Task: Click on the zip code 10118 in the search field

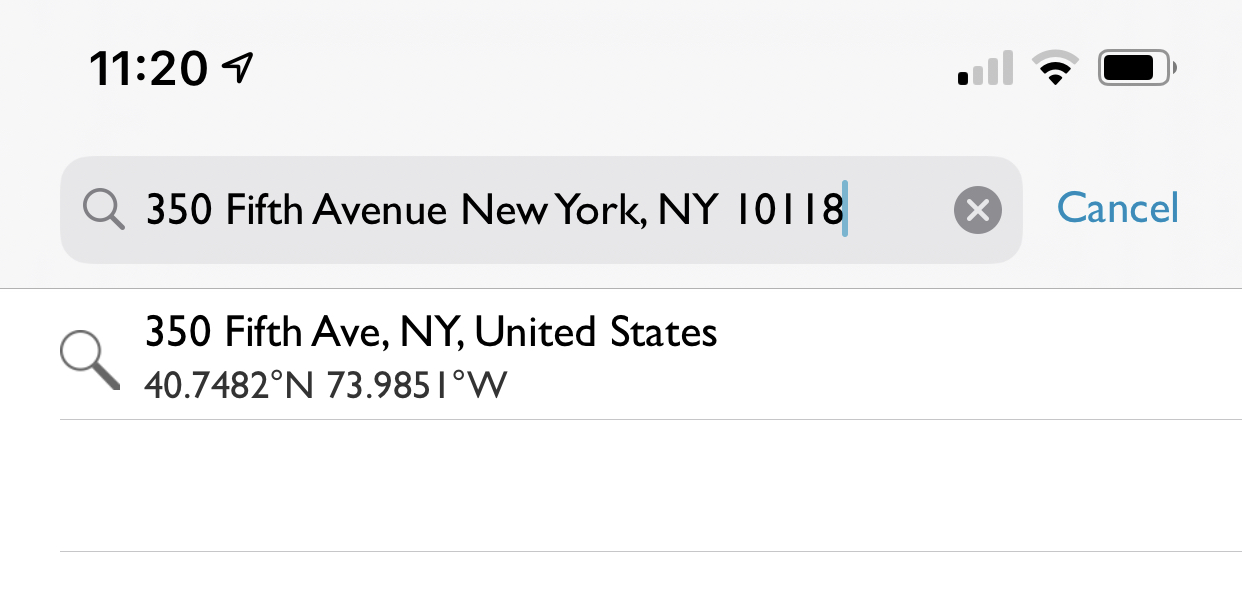Action: 788,210
